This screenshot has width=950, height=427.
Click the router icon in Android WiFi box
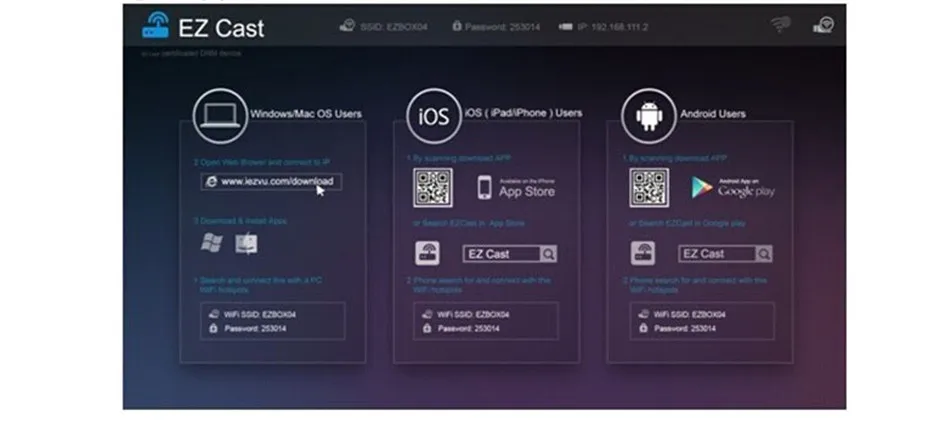[x=643, y=314]
